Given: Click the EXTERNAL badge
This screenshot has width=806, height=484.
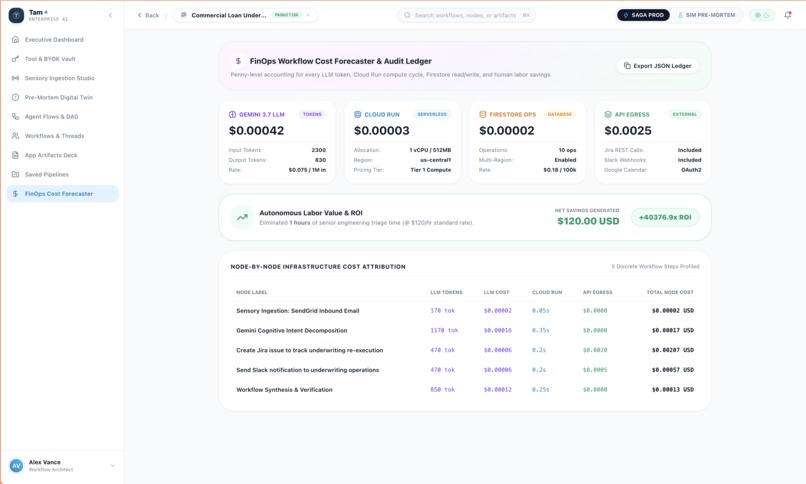Looking at the screenshot, I should [685, 115].
